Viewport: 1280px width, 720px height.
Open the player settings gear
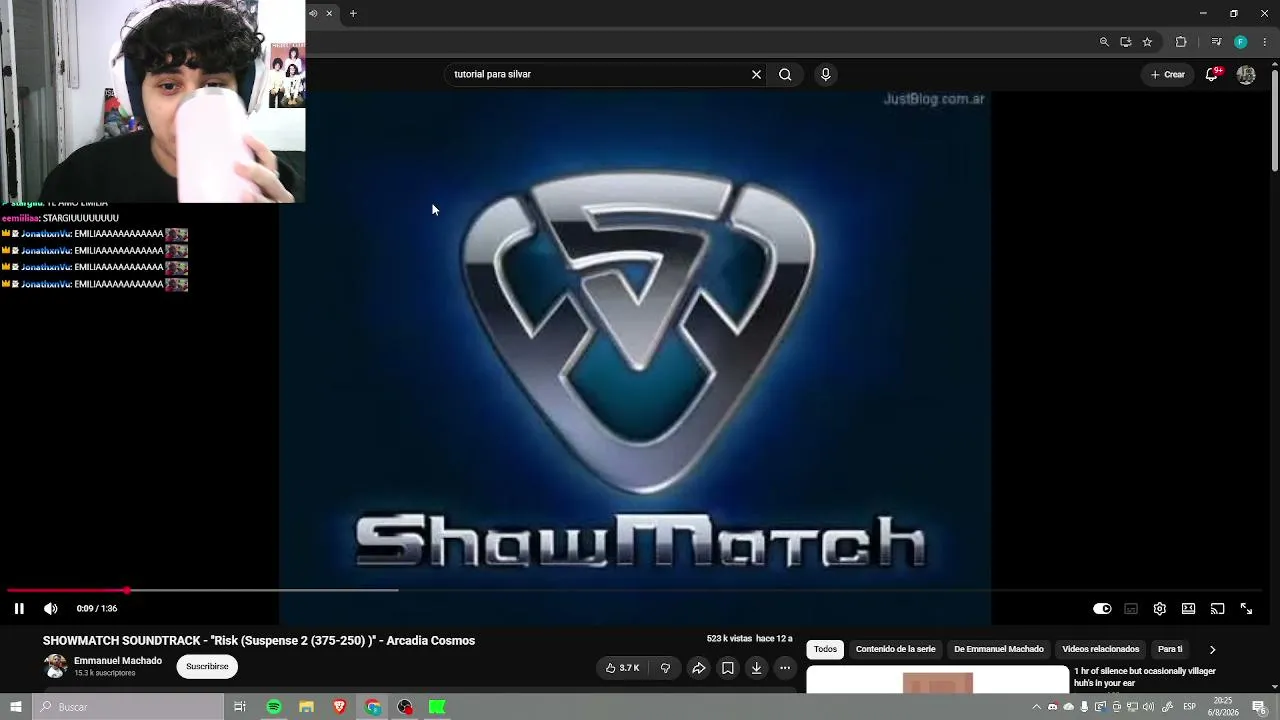tap(1160, 608)
